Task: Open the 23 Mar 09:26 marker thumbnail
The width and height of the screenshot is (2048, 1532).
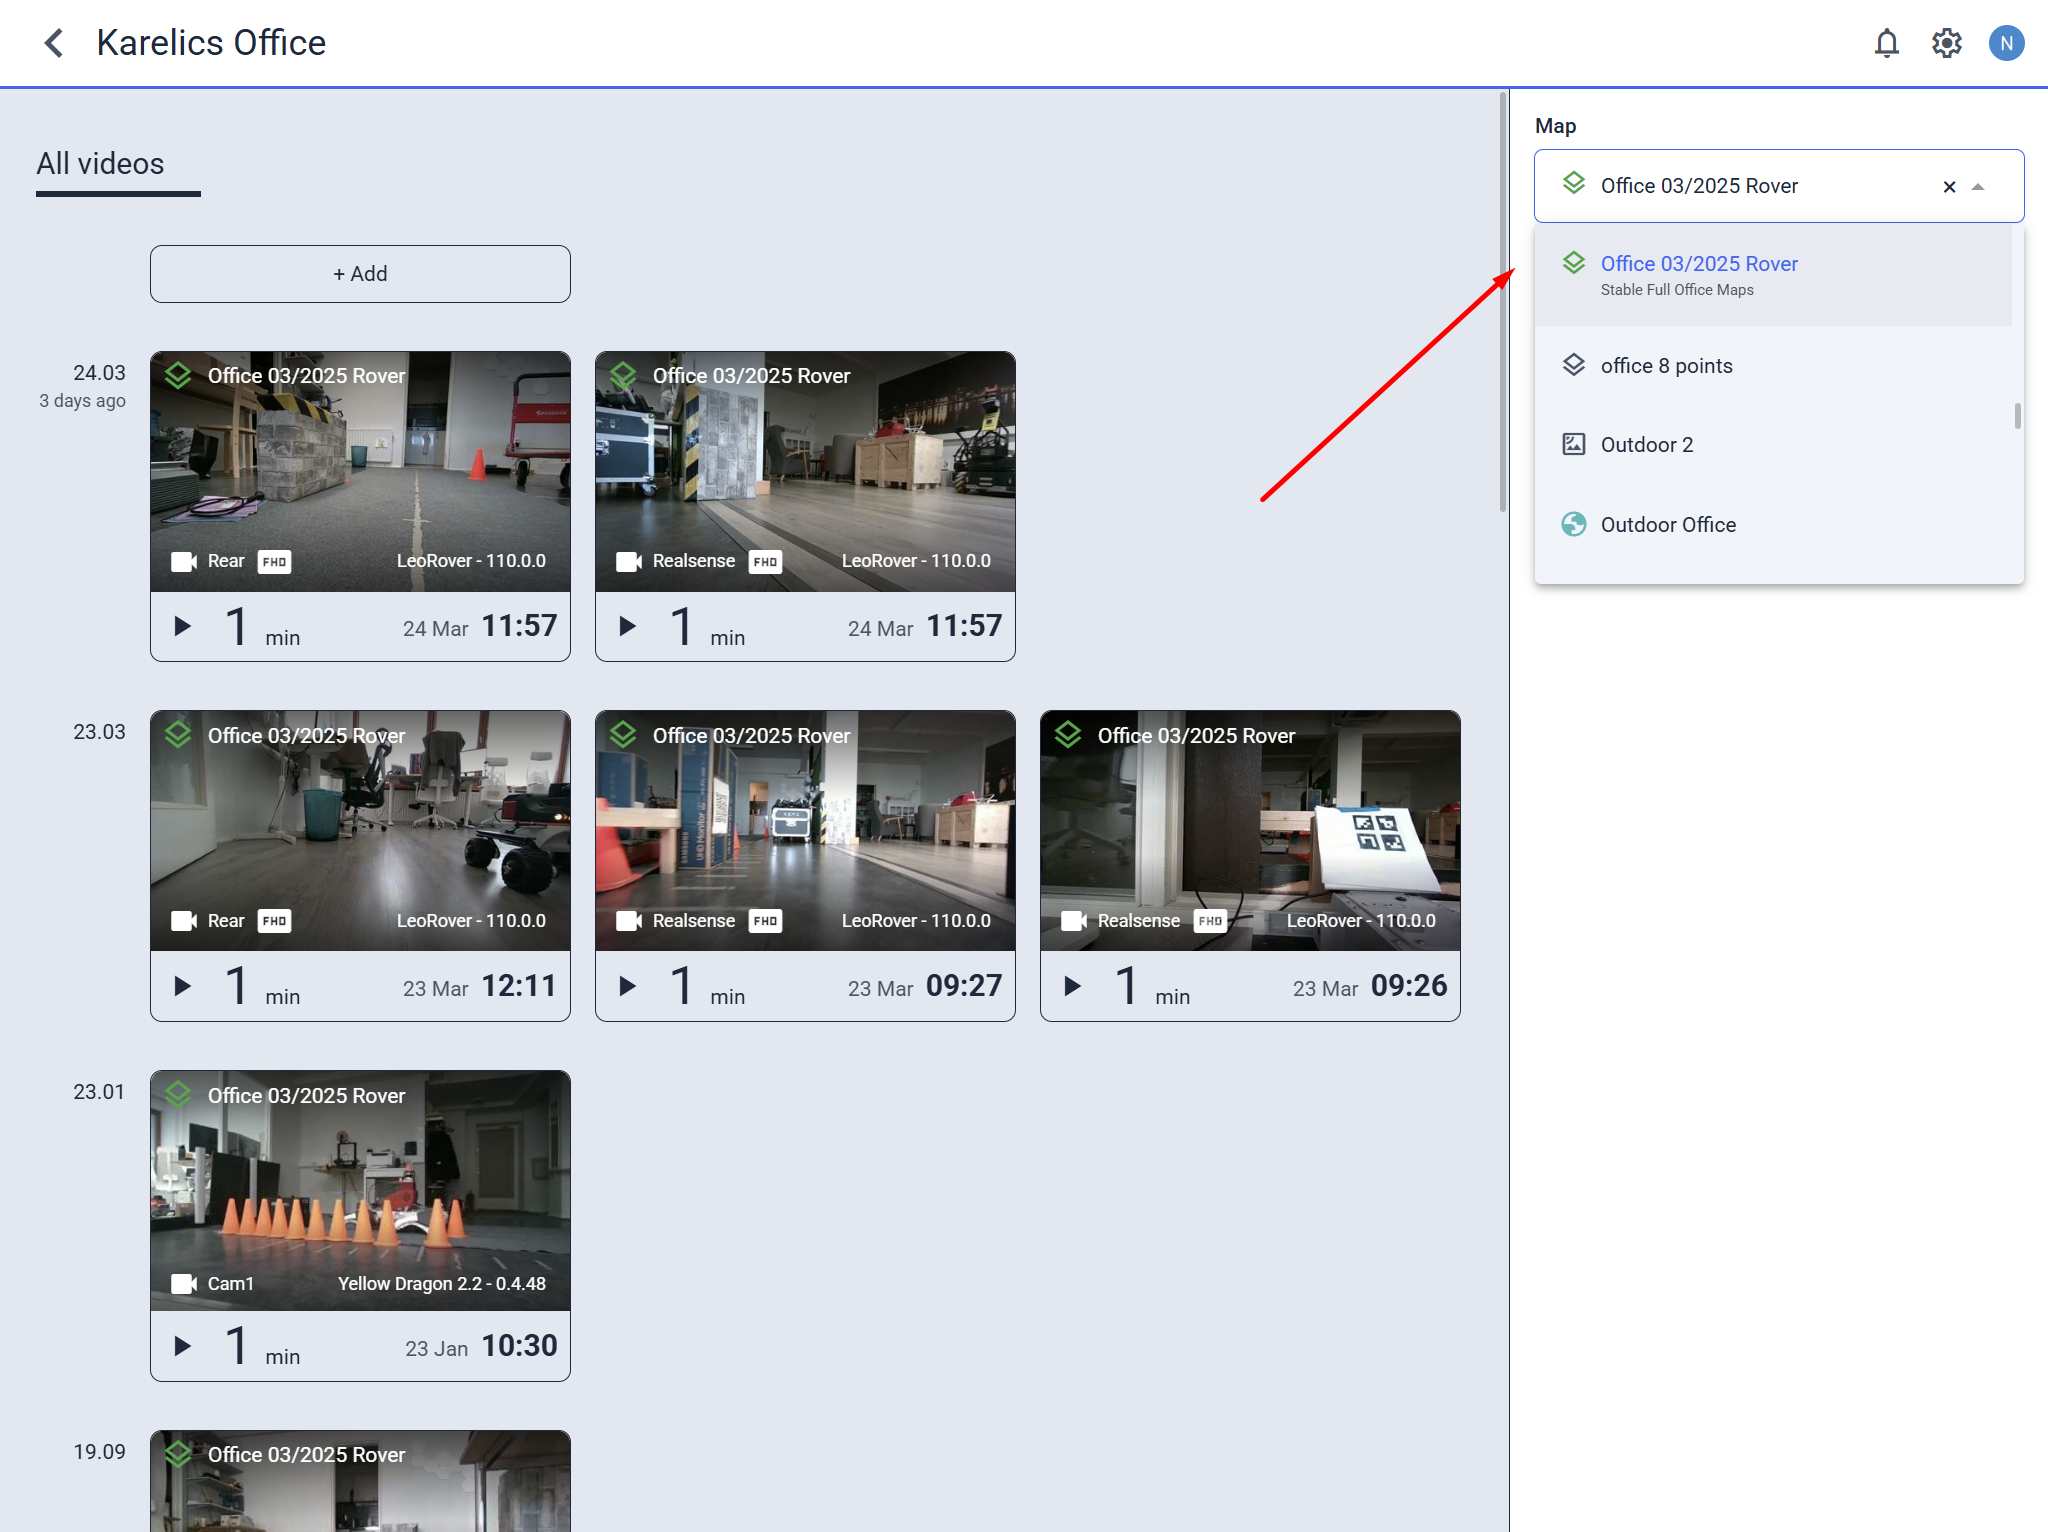Action: pos(1250,831)
